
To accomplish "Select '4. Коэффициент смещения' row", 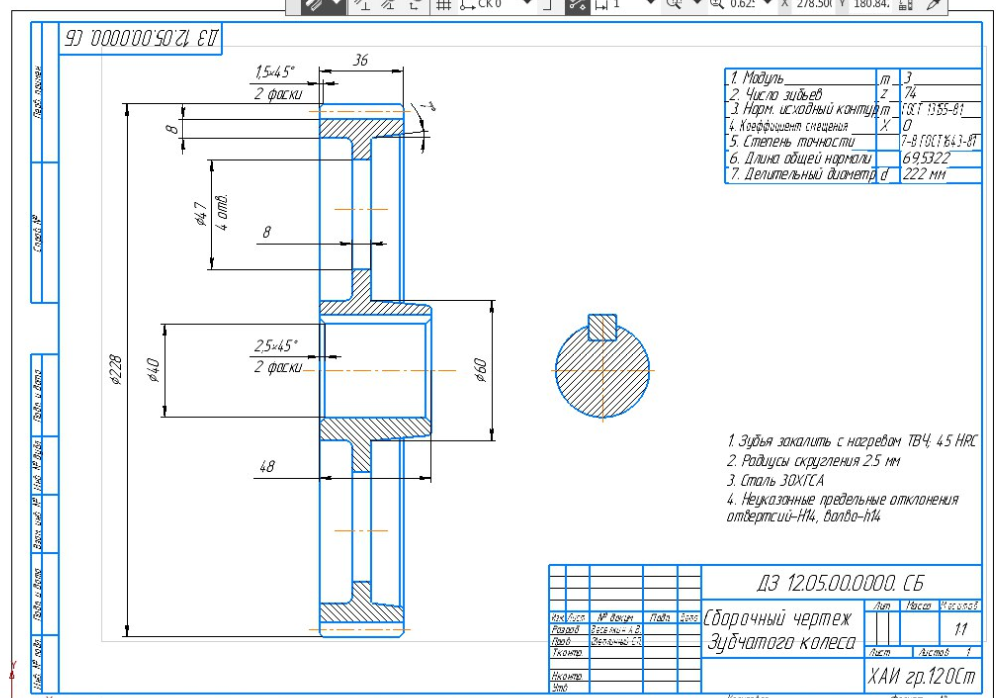I will point(853,125).
